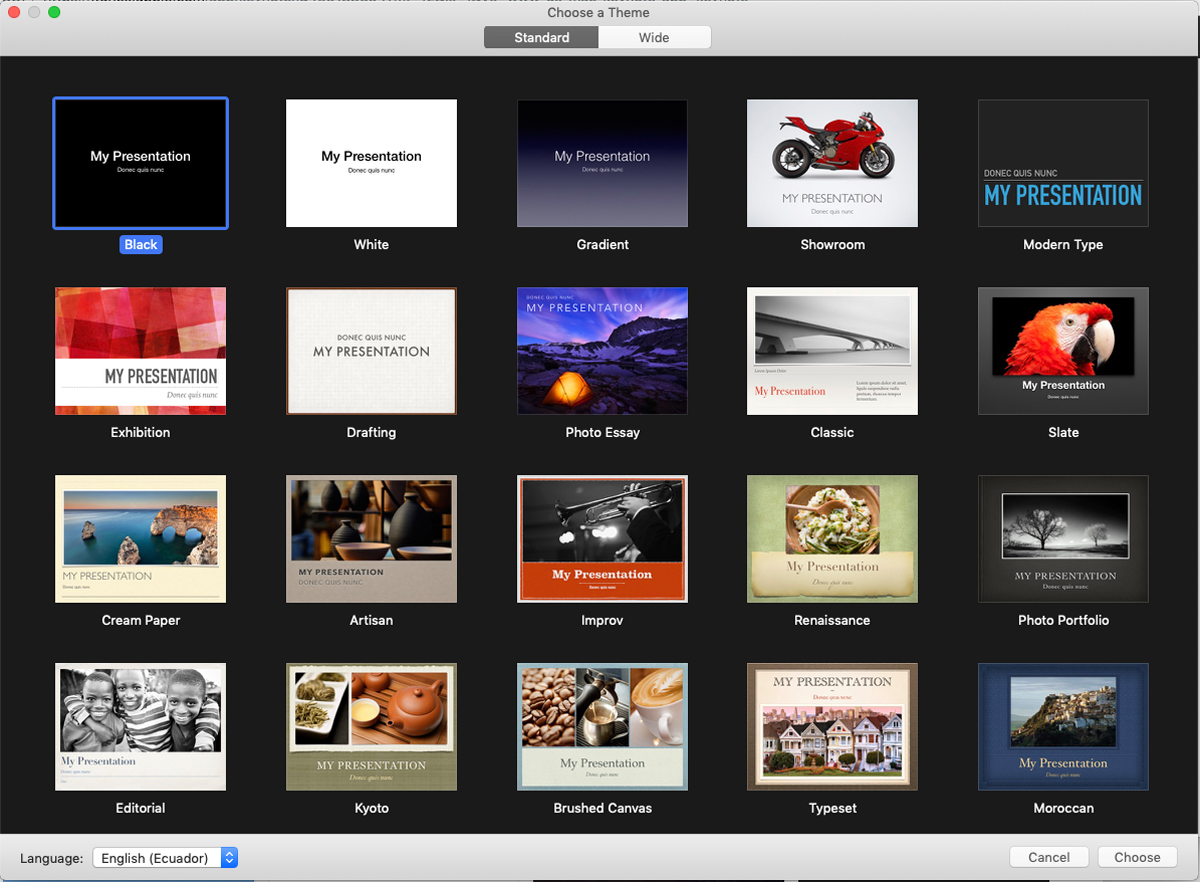Select the Gradient theme thumbnail
This screenshot has height=882, width=1200.
coord(602,163)
